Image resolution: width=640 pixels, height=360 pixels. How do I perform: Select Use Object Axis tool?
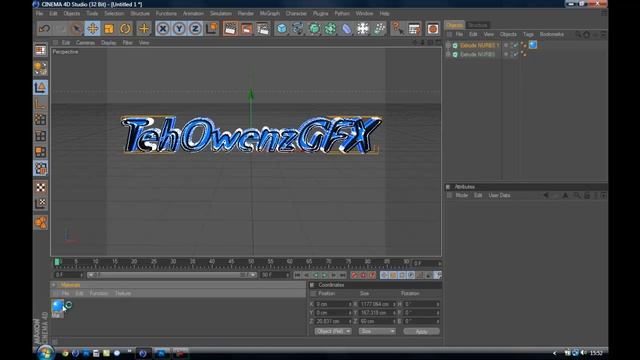pos(40,103)
